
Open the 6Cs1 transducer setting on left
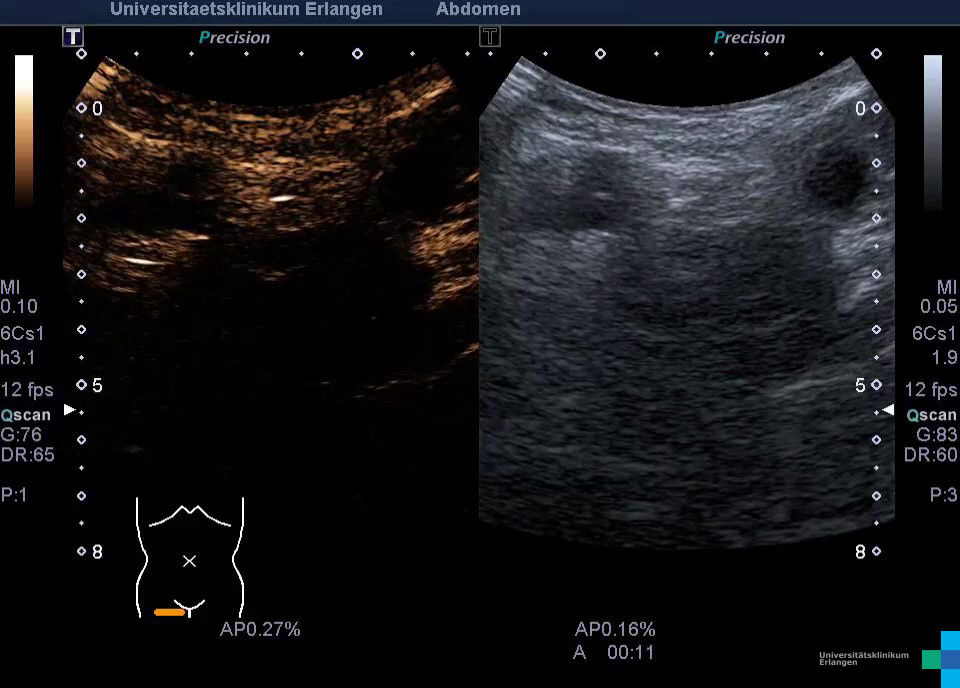click(x=22, y=333)
